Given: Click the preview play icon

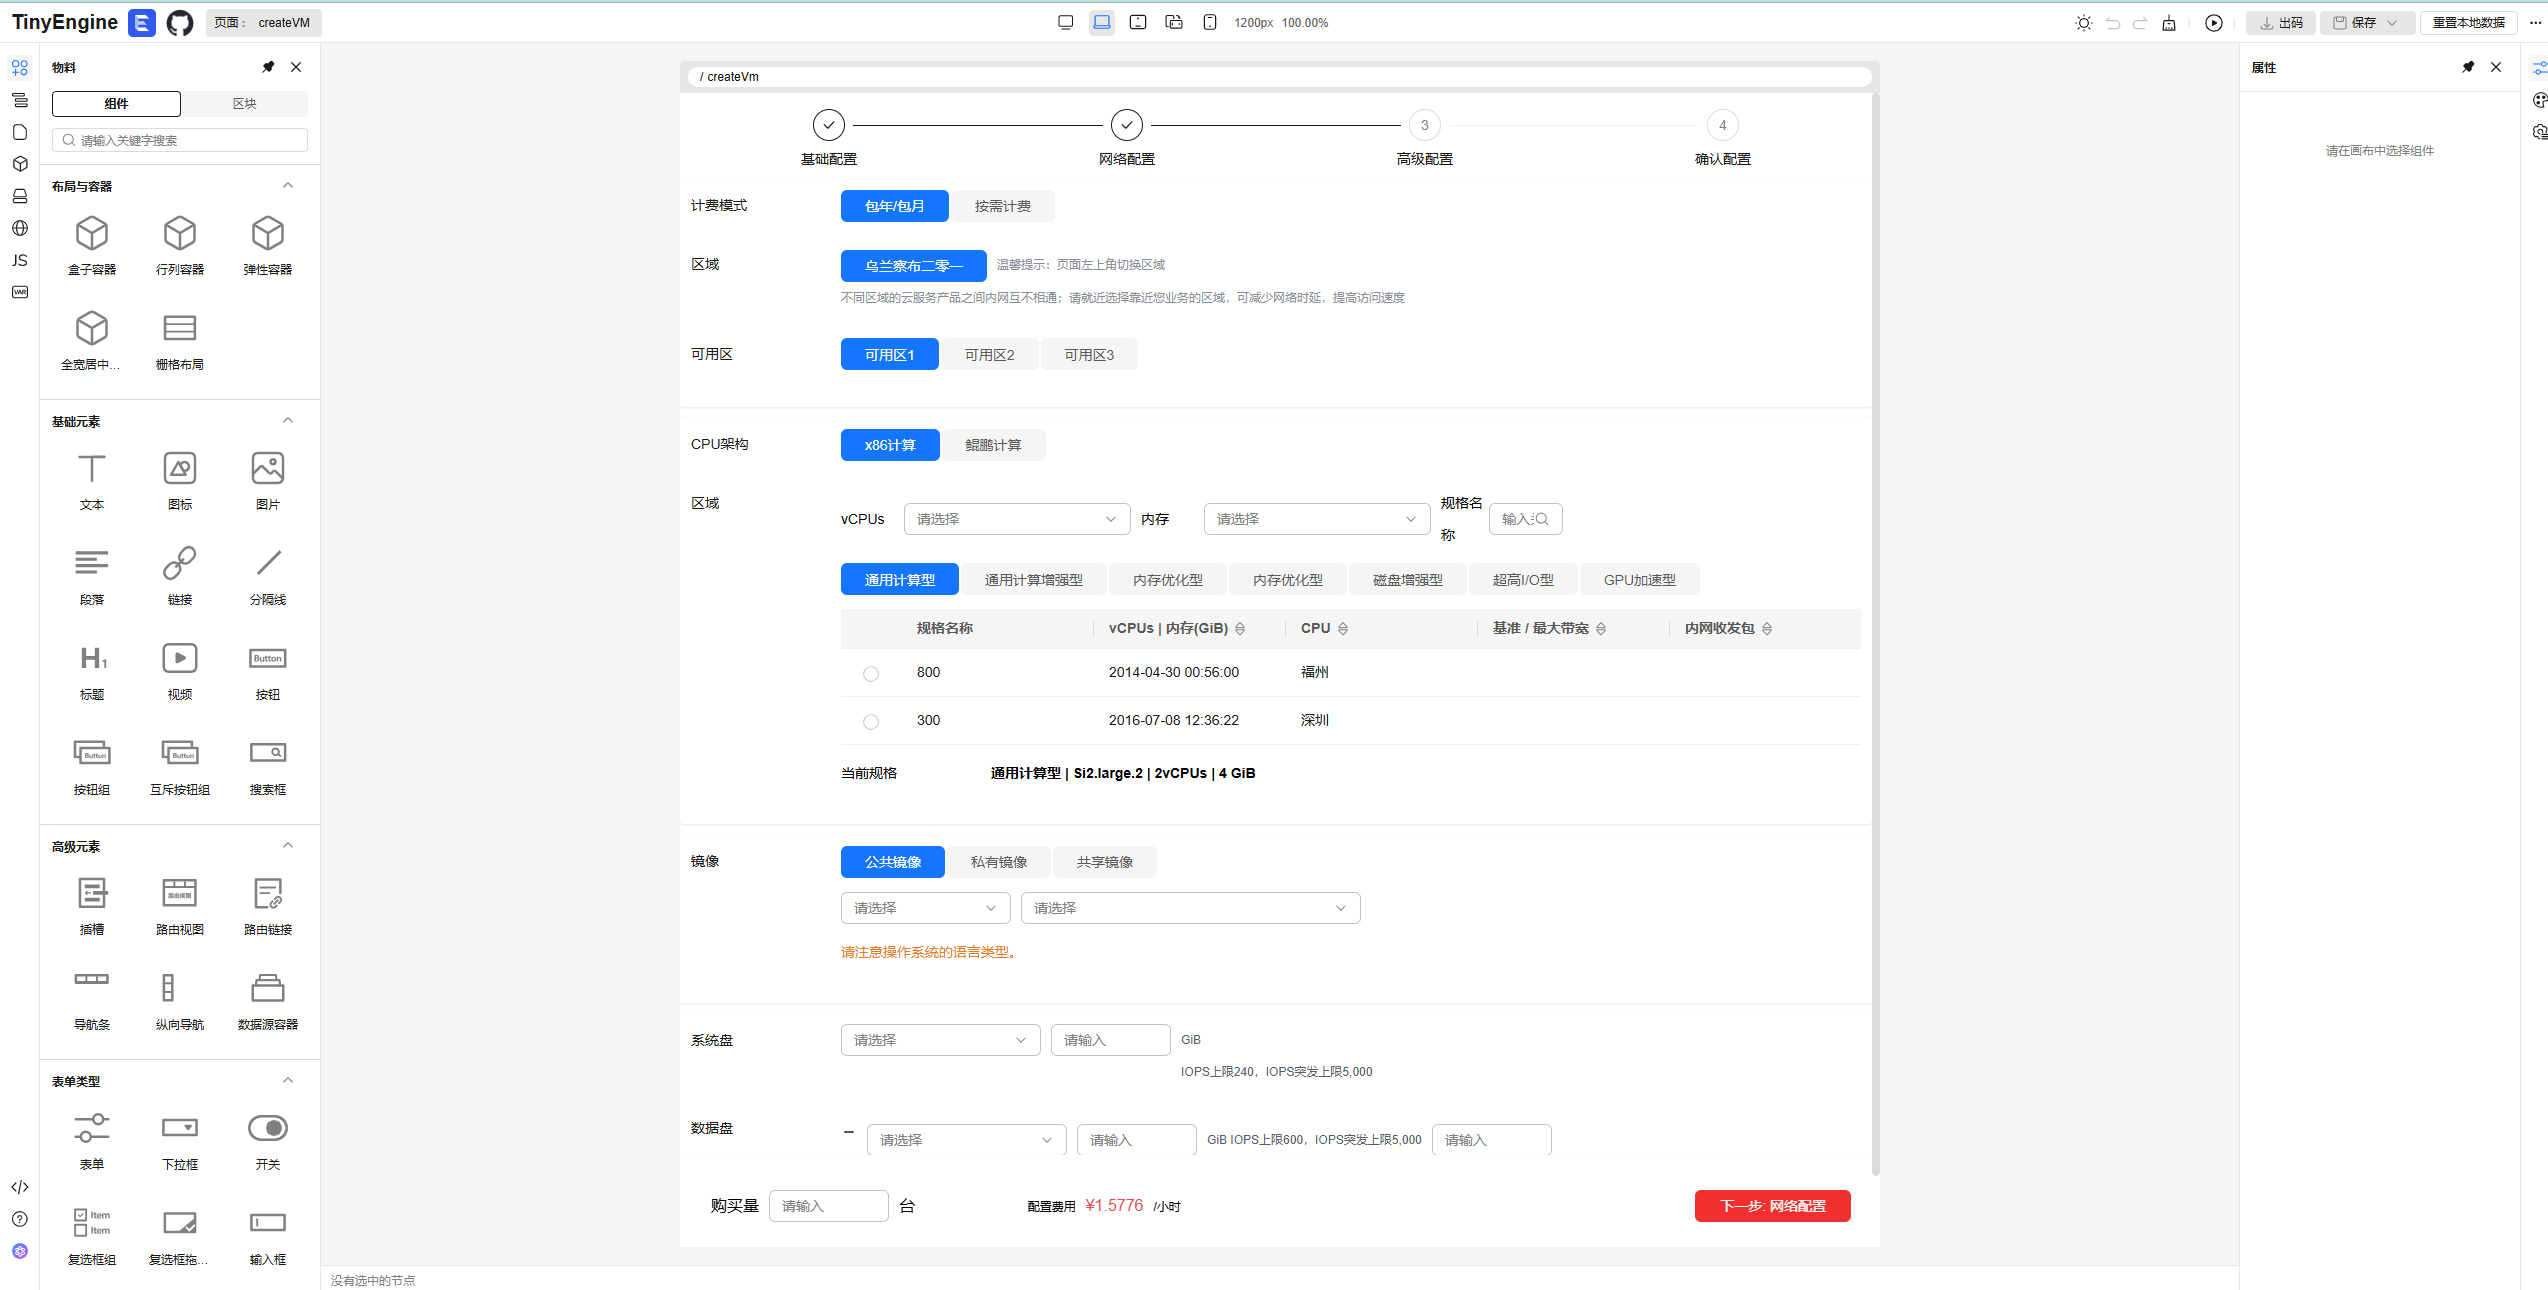Looking at the screenshot, I should 2213,22.
